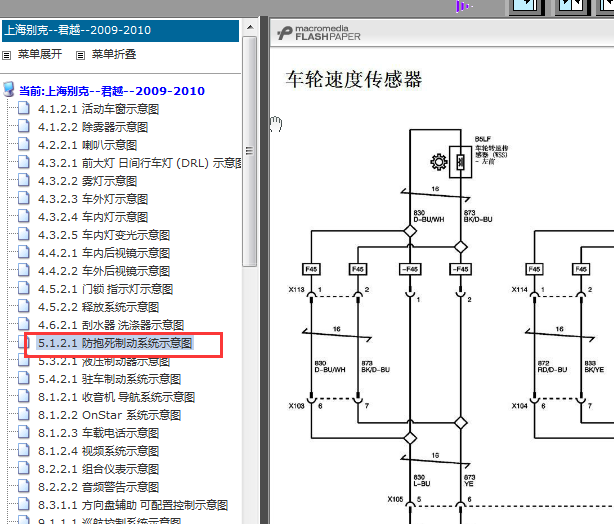Click page icon for 8.1.2.4 视频系统示意图
614x524 pixels.
23,450
